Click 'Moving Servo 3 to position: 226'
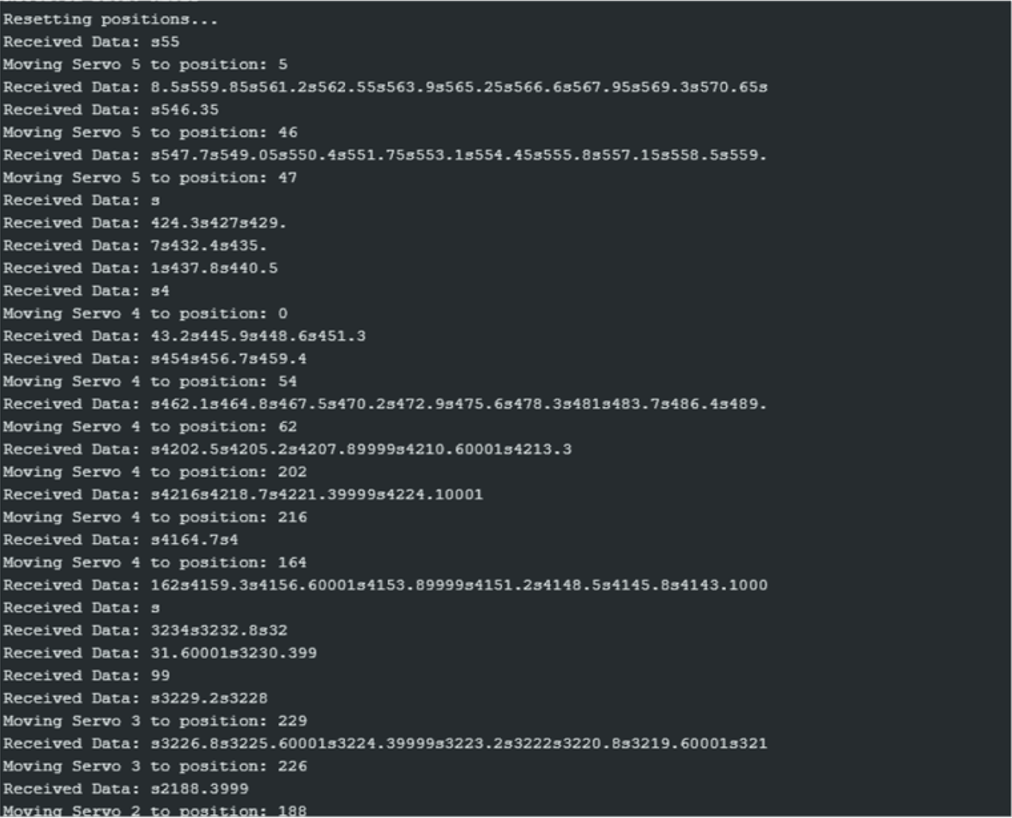 [x=155, y=766]
